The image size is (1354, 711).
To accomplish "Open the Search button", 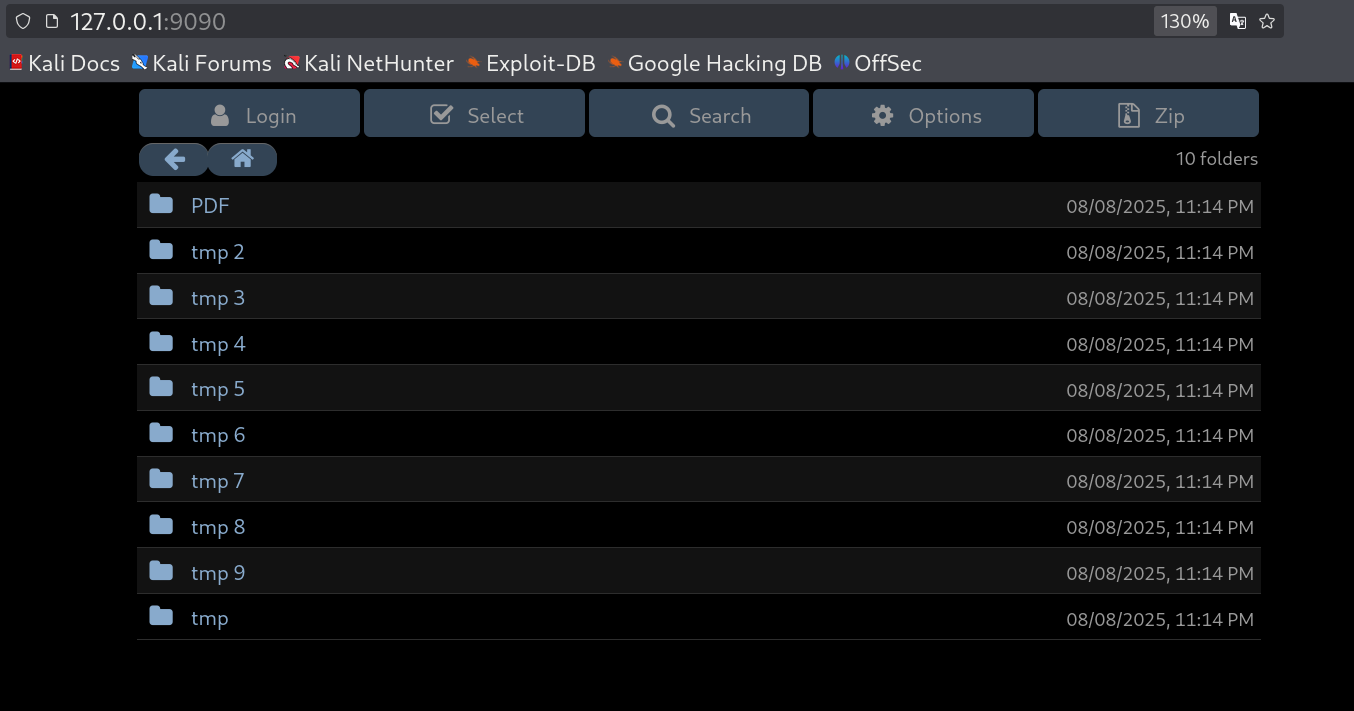I will point(699,113).
